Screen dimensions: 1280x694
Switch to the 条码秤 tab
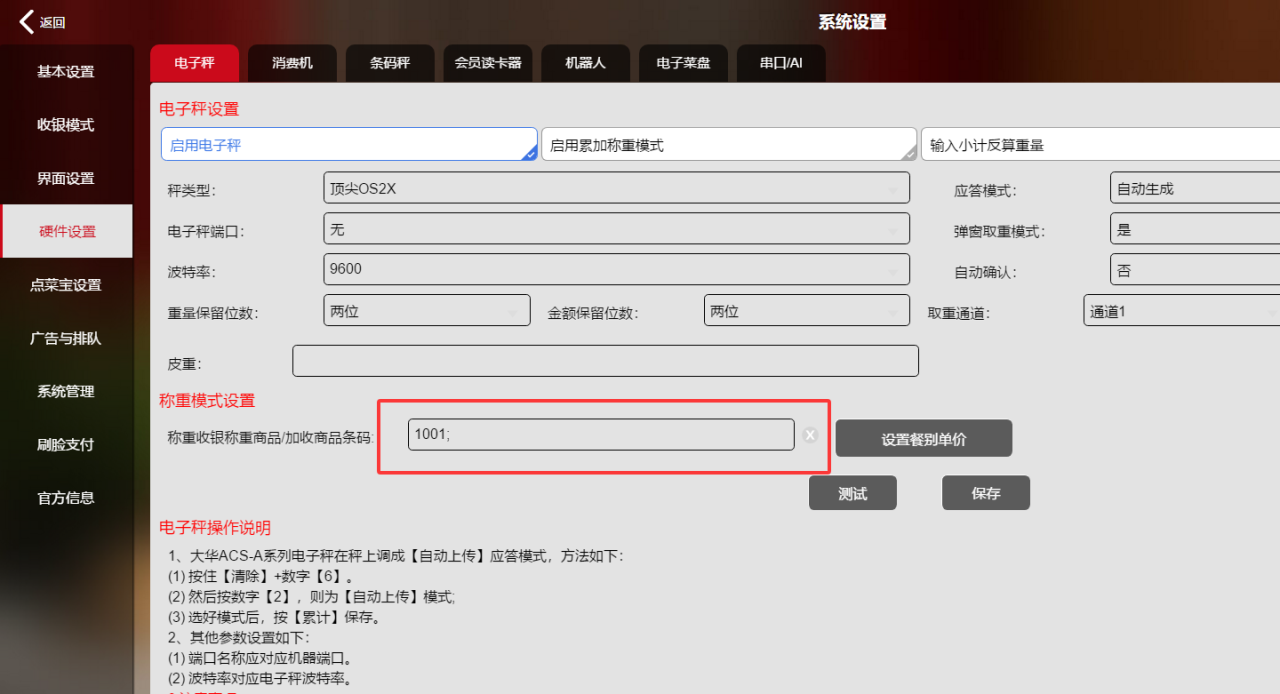pos(390,63)
